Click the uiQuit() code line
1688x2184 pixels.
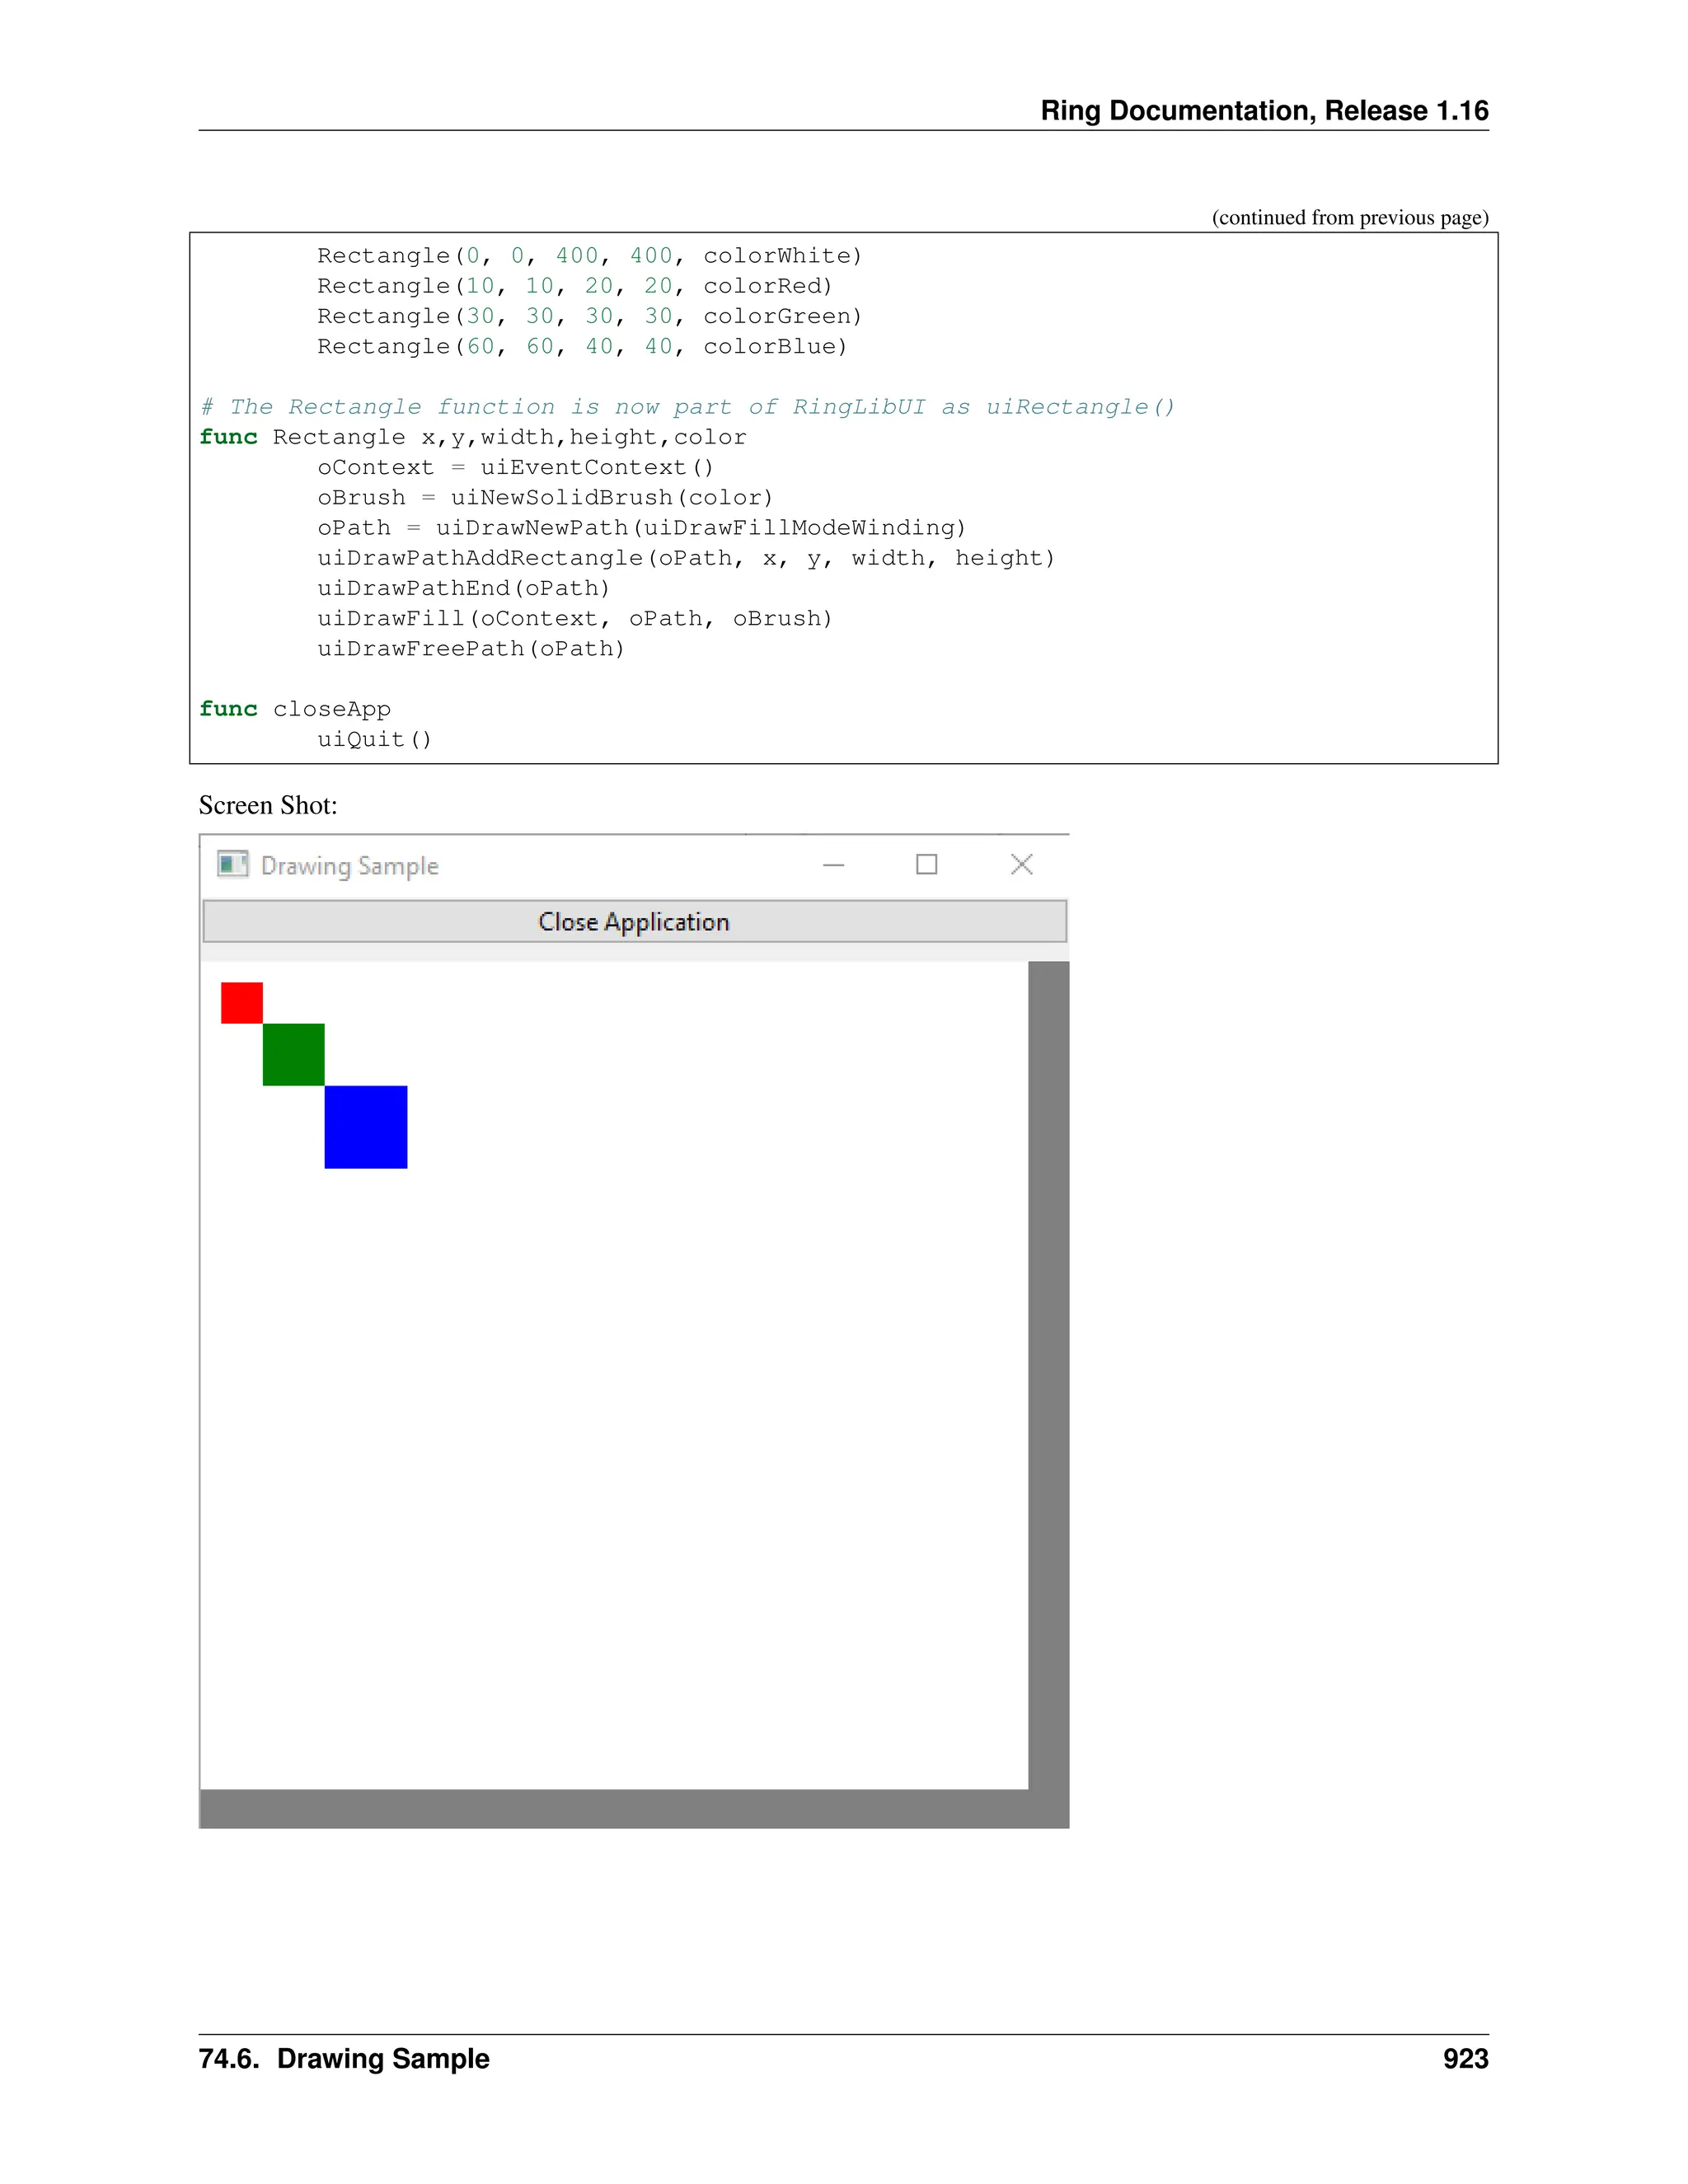coord(374,739)
